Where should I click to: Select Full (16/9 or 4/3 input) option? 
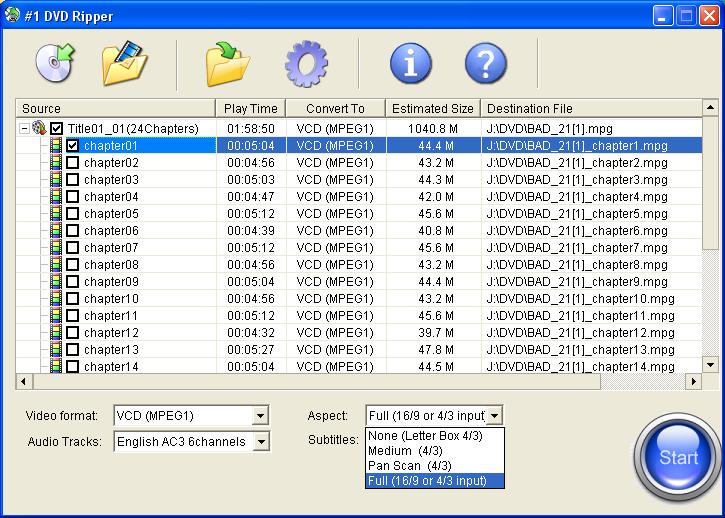435,481
